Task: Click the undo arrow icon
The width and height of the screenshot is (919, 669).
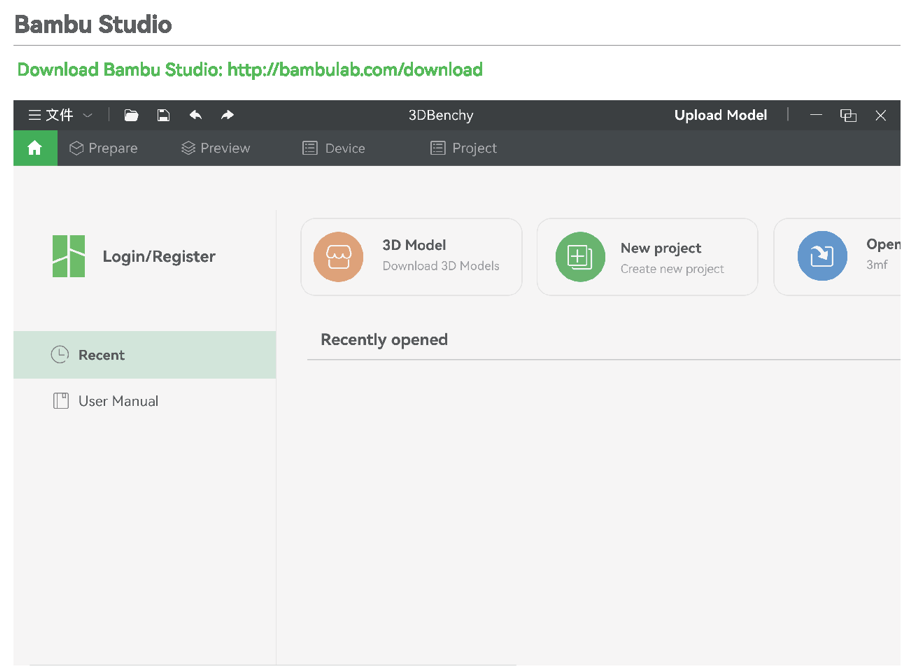Action: click(x=196, y=115)
